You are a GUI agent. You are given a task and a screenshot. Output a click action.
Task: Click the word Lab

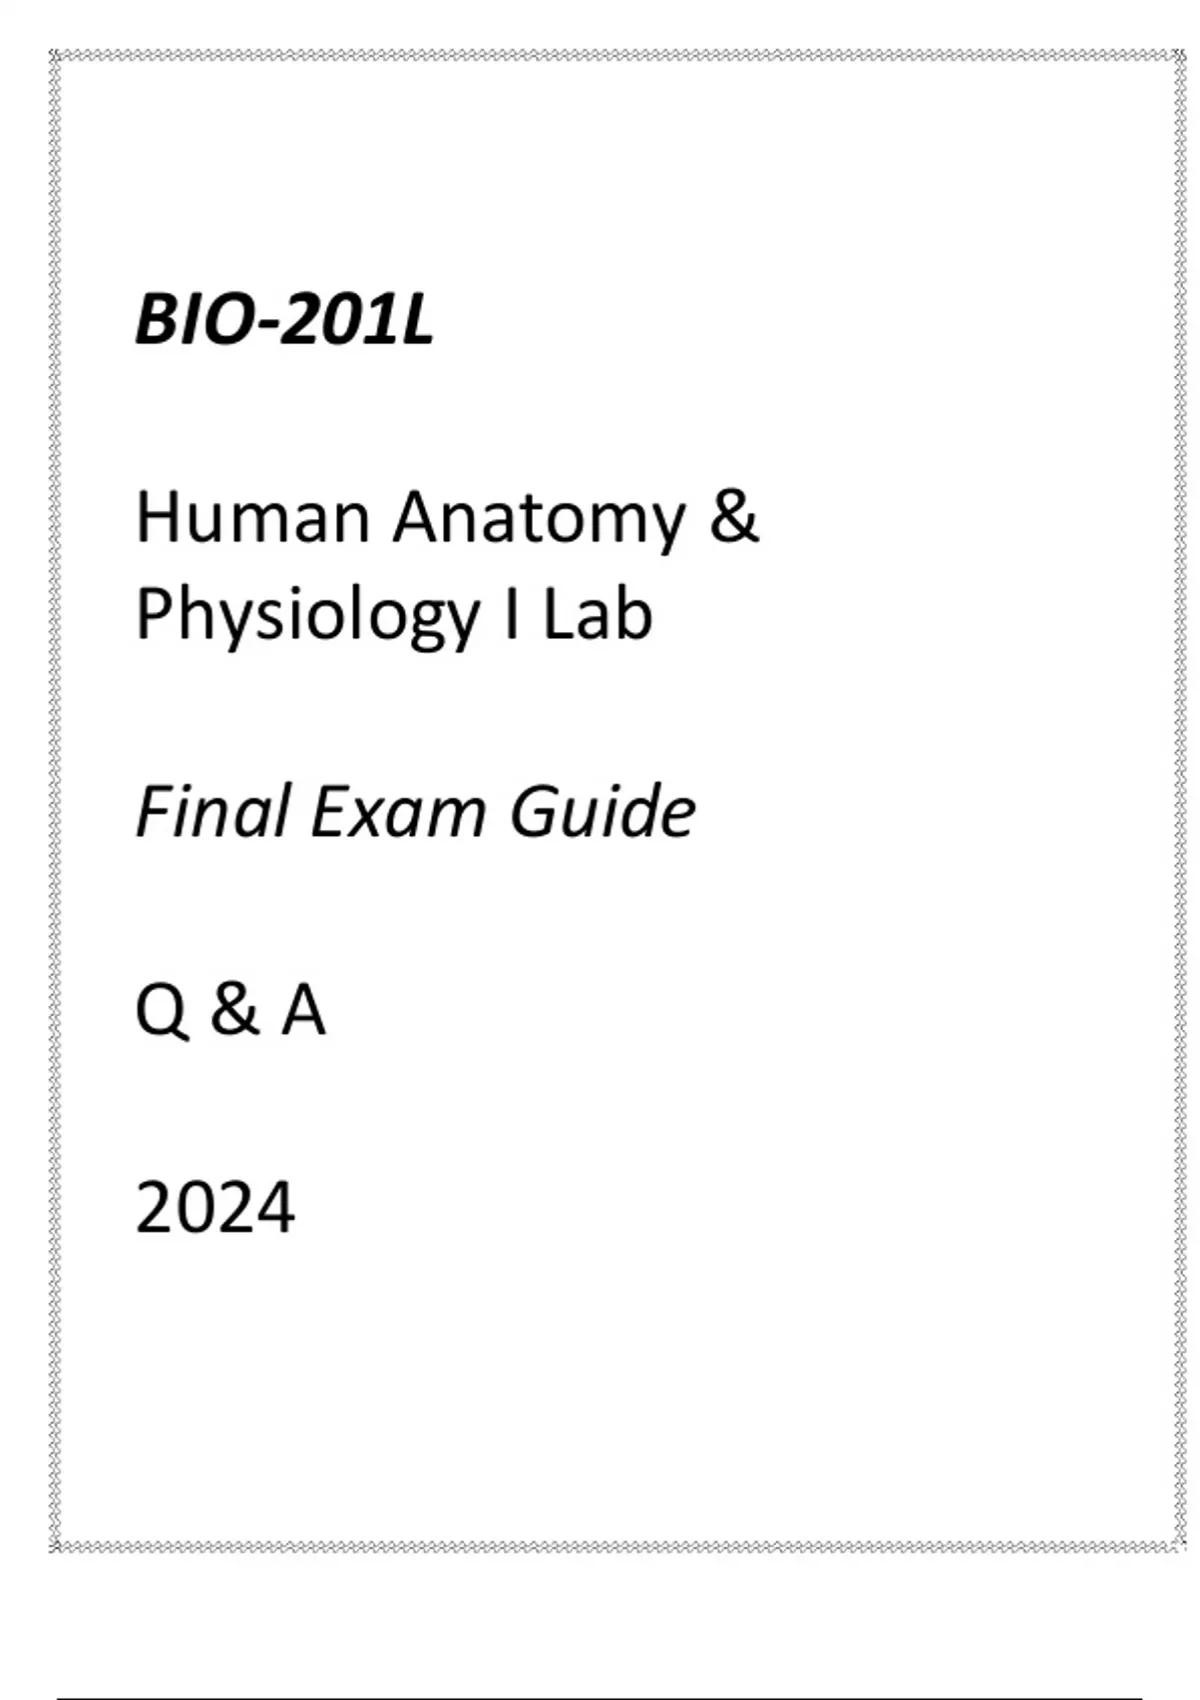pos(597,614)
